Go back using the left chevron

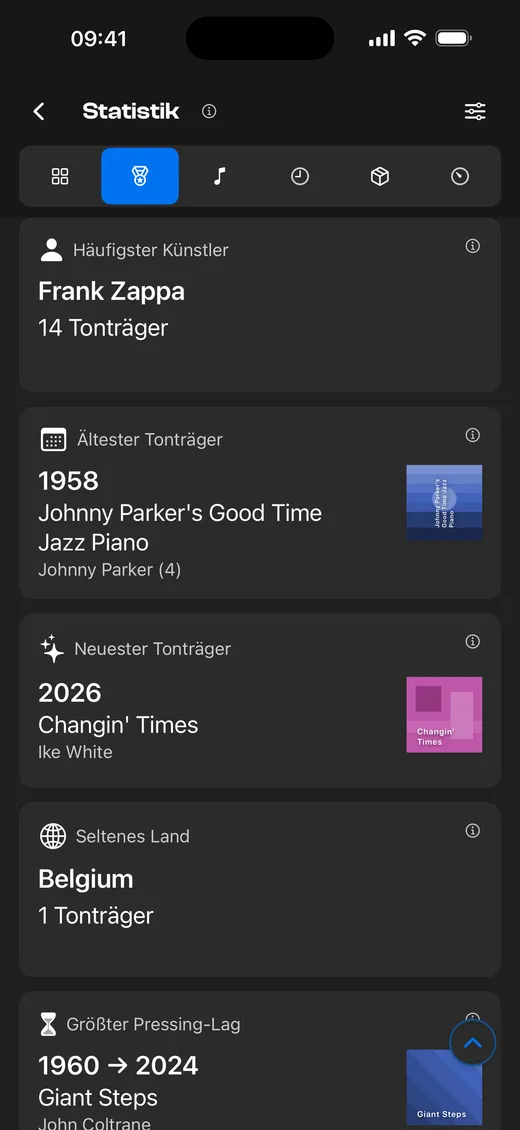coord(39,111)
